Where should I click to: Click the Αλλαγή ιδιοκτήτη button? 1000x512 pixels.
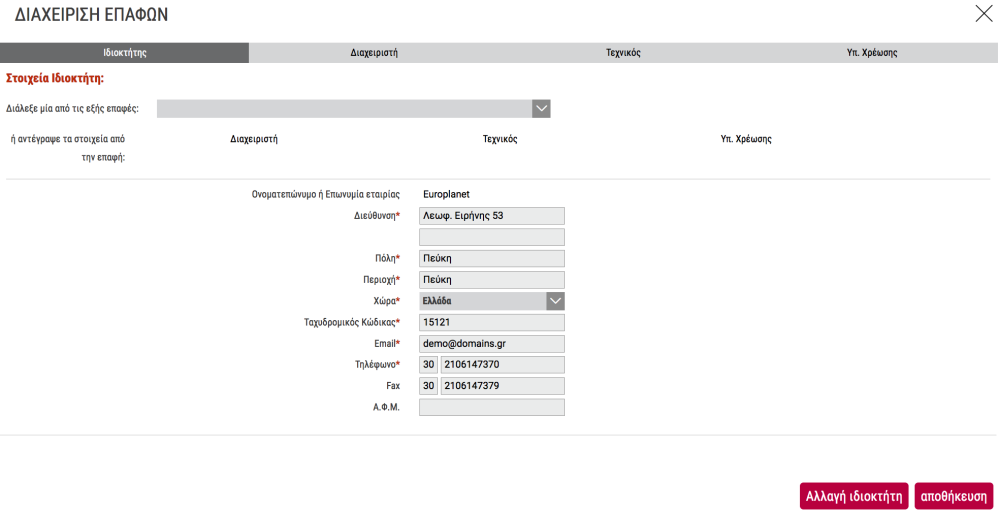pyautogui.click(x=854, y=496)
